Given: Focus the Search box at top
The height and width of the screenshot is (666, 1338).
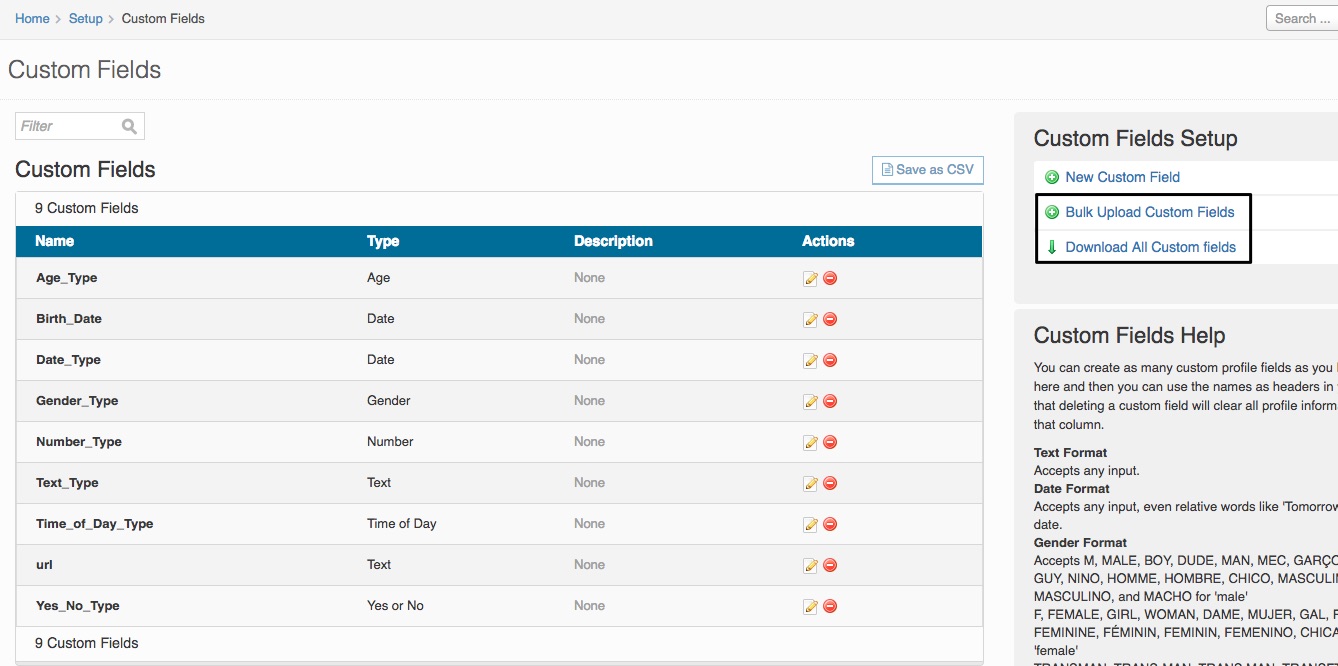Looking at the screenshot, I should [1302, 18].
